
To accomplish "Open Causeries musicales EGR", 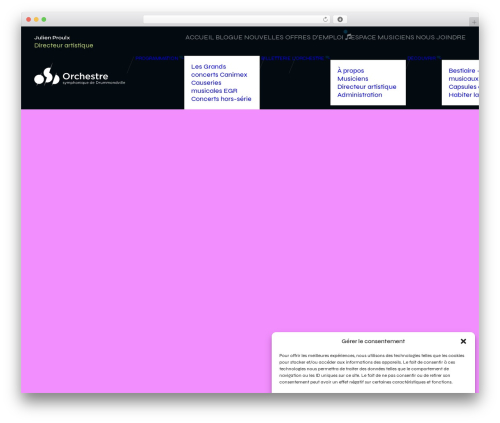I will point(214,87).
